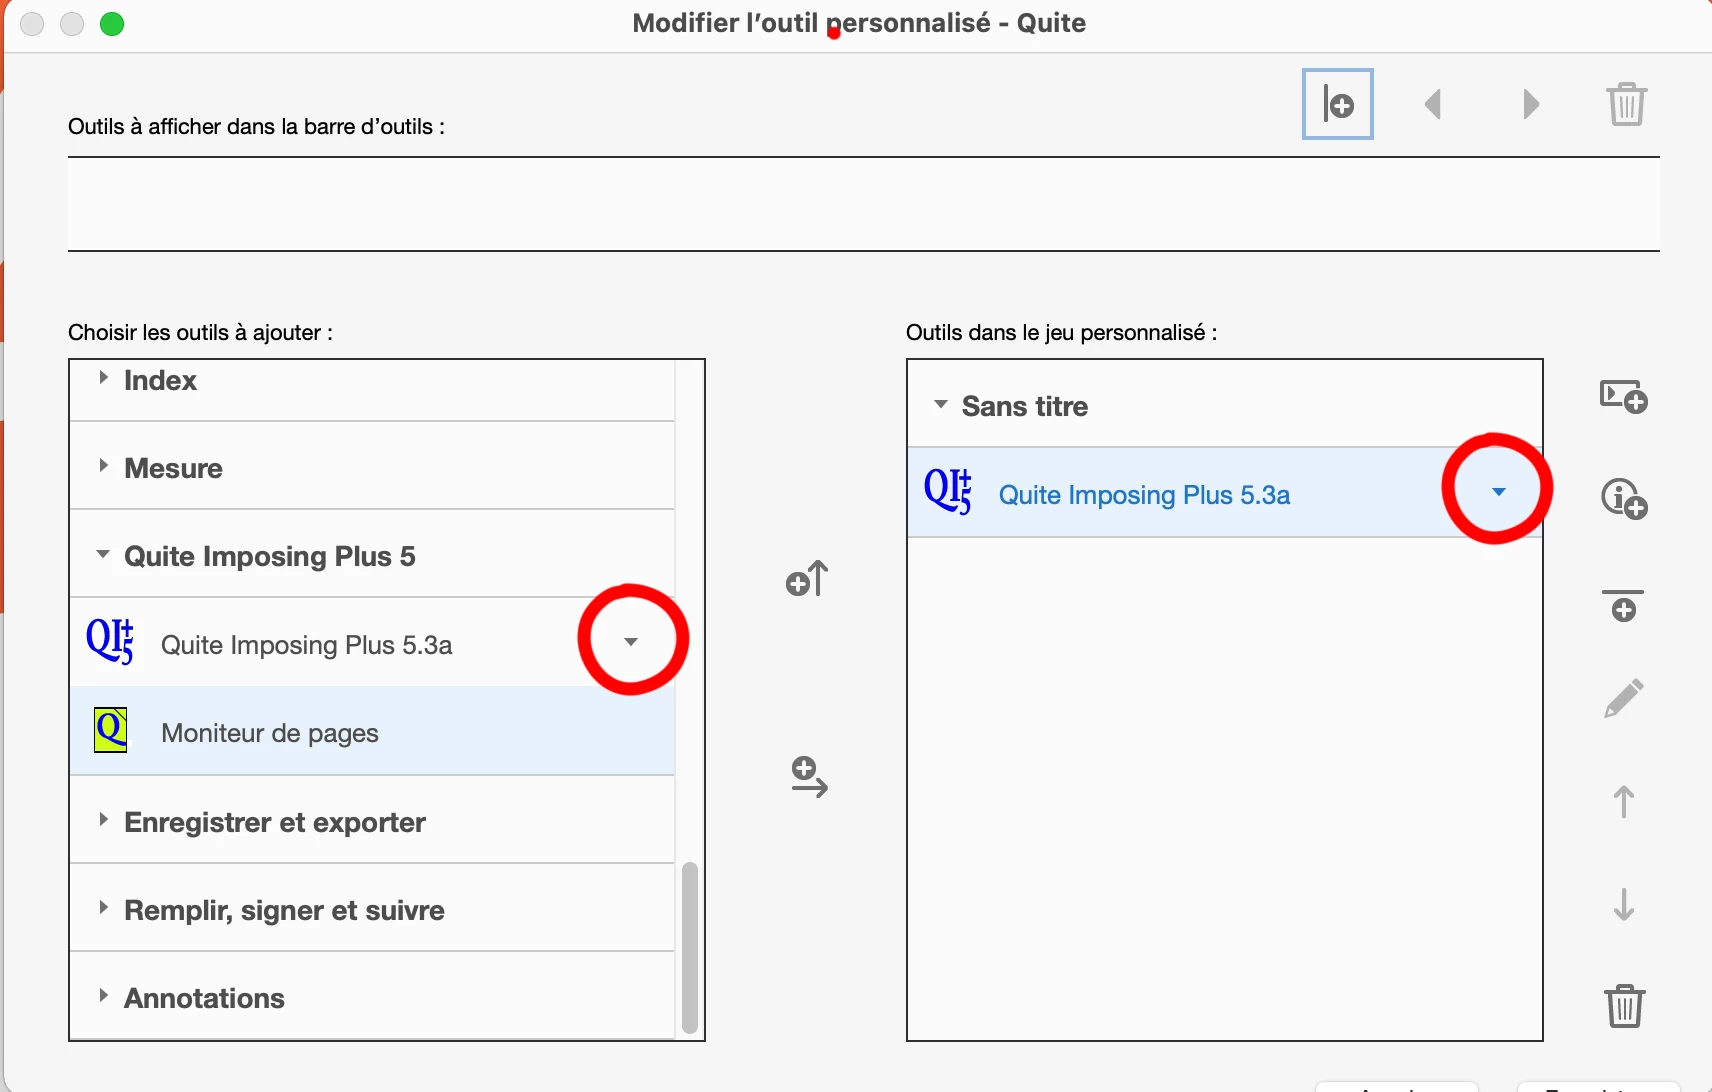The image size is (1712, 1092).
Task: Expand the Mesure category
Action: (103, 466)
